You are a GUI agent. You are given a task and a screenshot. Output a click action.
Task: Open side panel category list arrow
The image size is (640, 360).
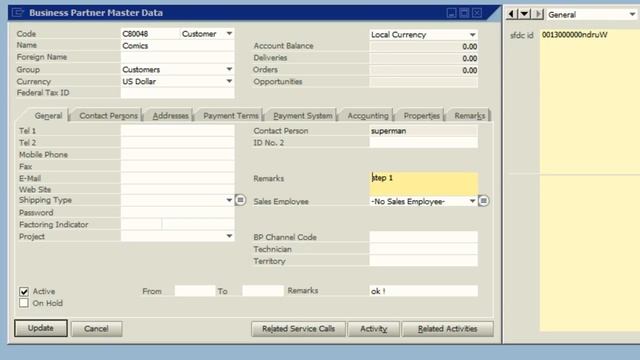524,14
